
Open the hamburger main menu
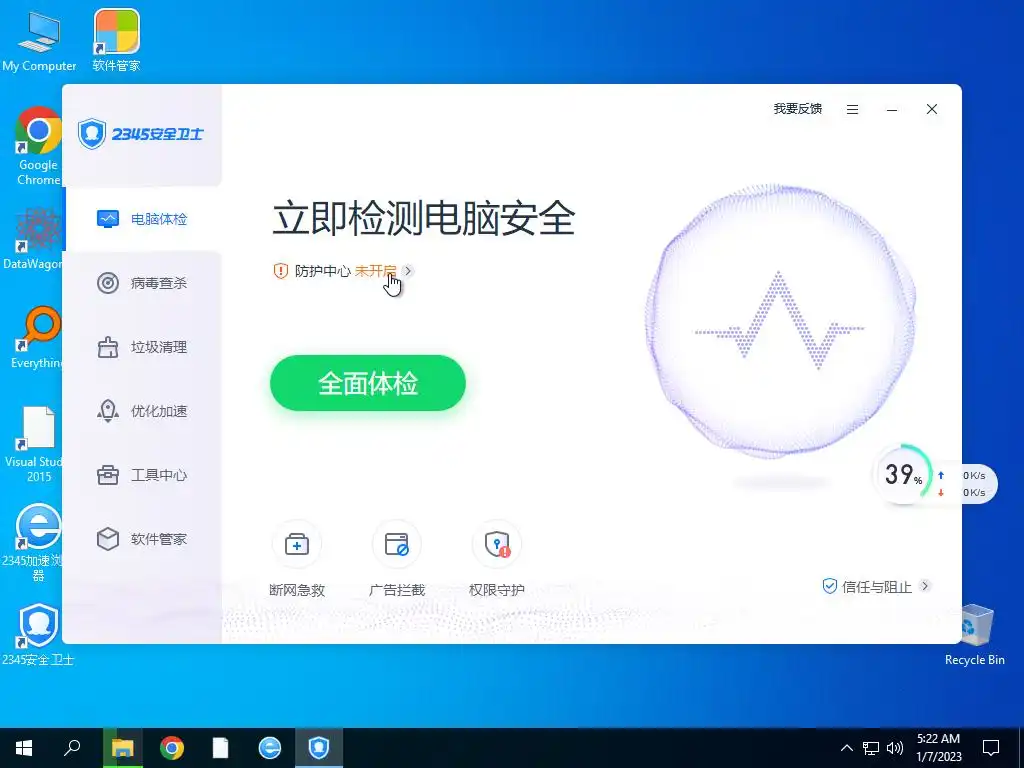coord(852,110)
